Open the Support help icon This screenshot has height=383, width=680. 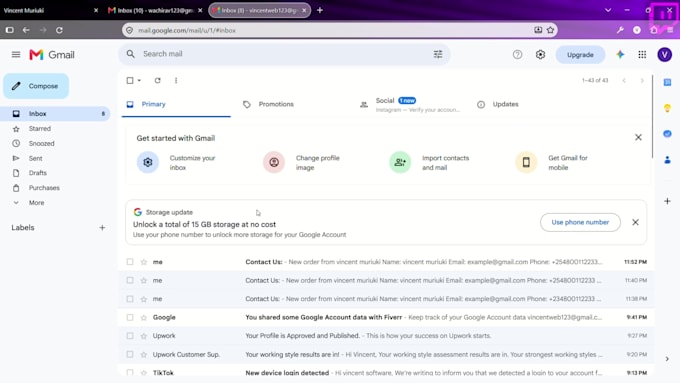click(517, 55)
